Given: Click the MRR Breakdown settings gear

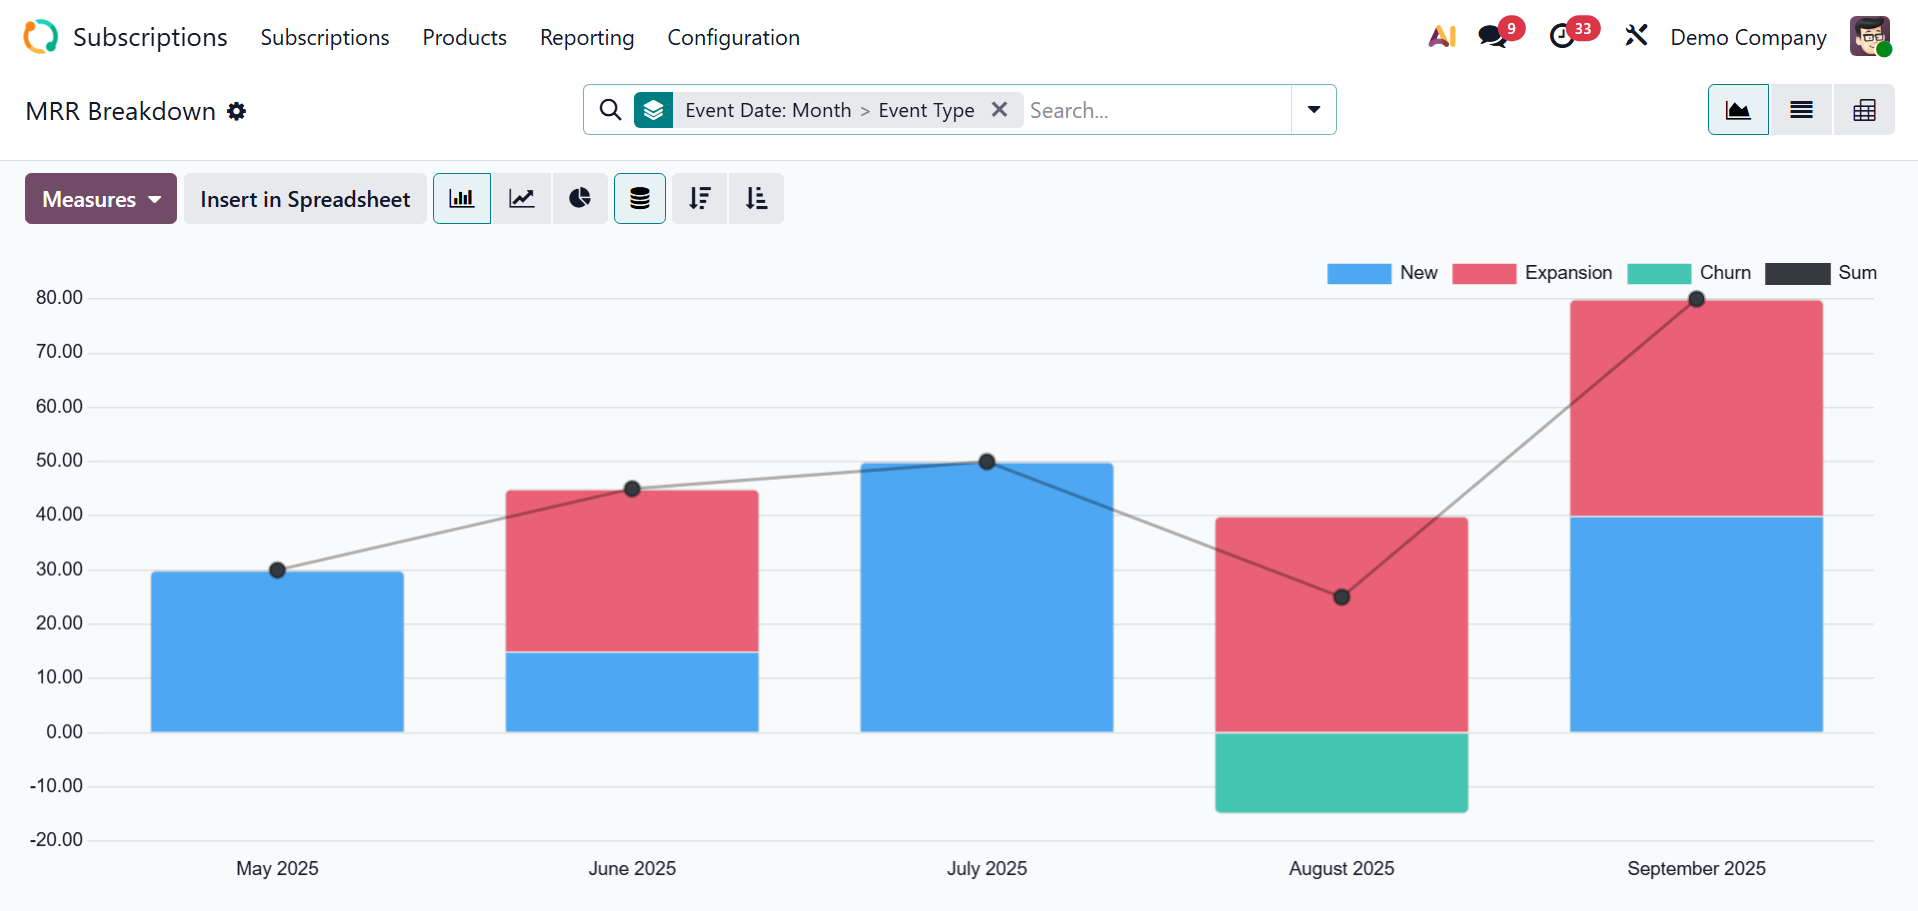Looking at the screenshot, I should pos(236,111).
